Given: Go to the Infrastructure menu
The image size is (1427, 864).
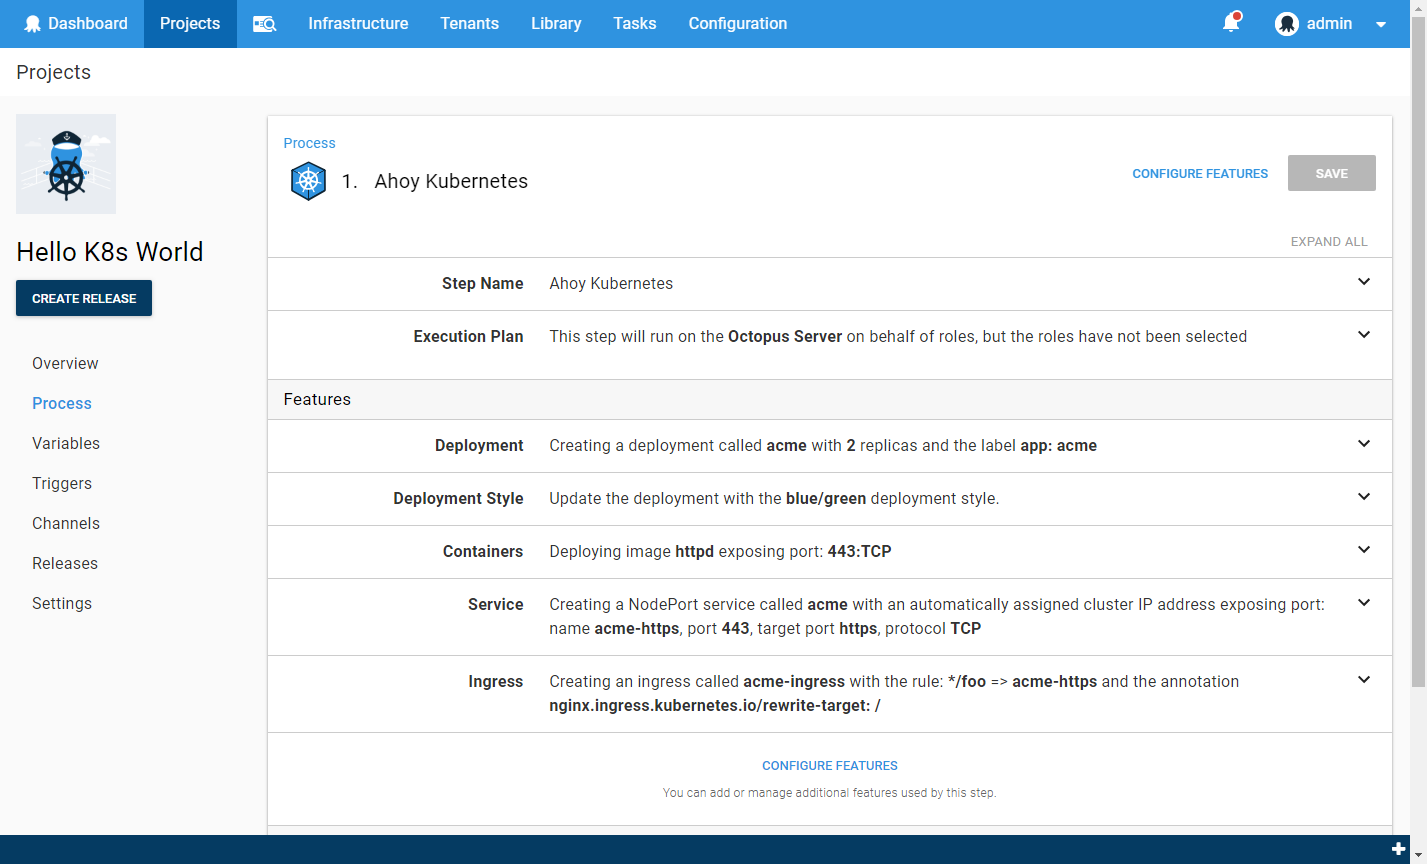Looking at the screenshot, I should pyautogui.click(x=358, y=24).
